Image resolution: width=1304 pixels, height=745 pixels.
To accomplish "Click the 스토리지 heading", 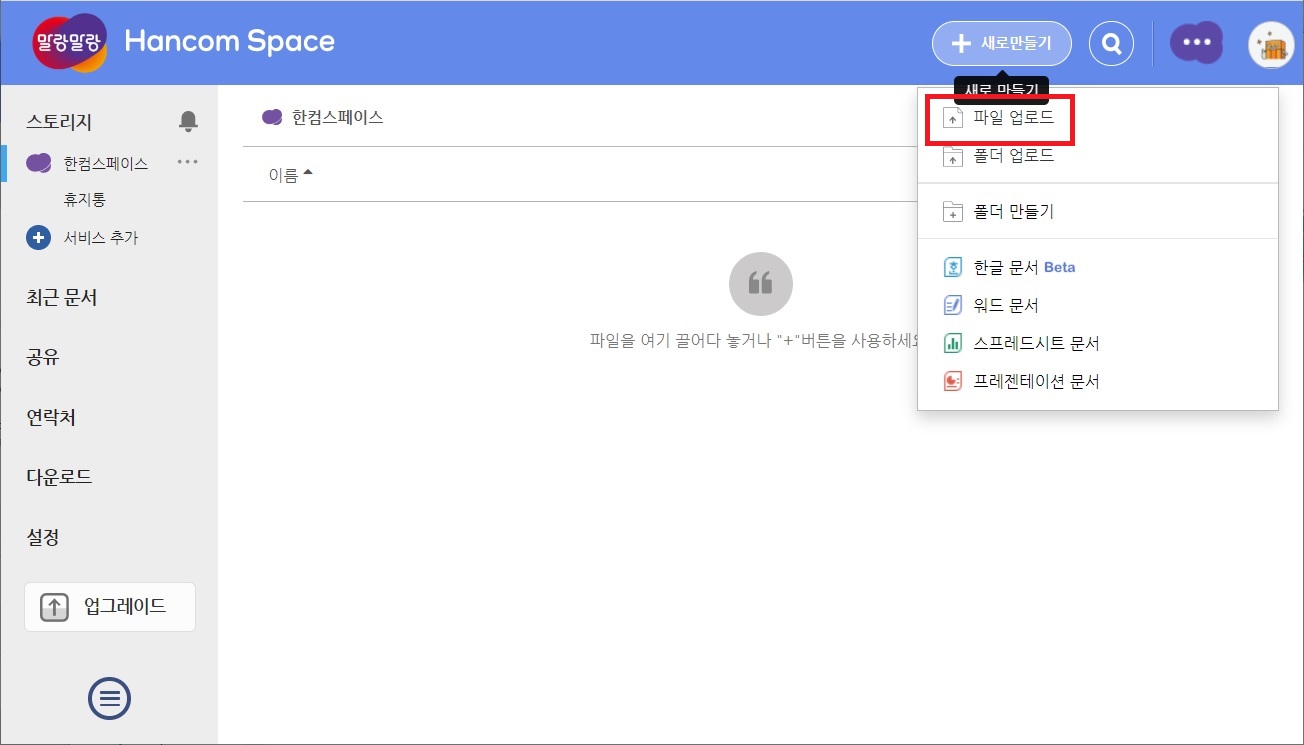I will tap(59, 122).
